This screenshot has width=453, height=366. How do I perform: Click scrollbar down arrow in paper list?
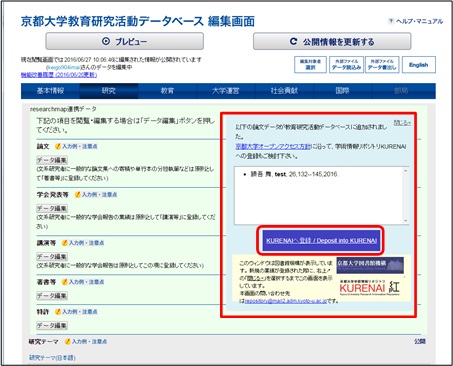[405, 221]
